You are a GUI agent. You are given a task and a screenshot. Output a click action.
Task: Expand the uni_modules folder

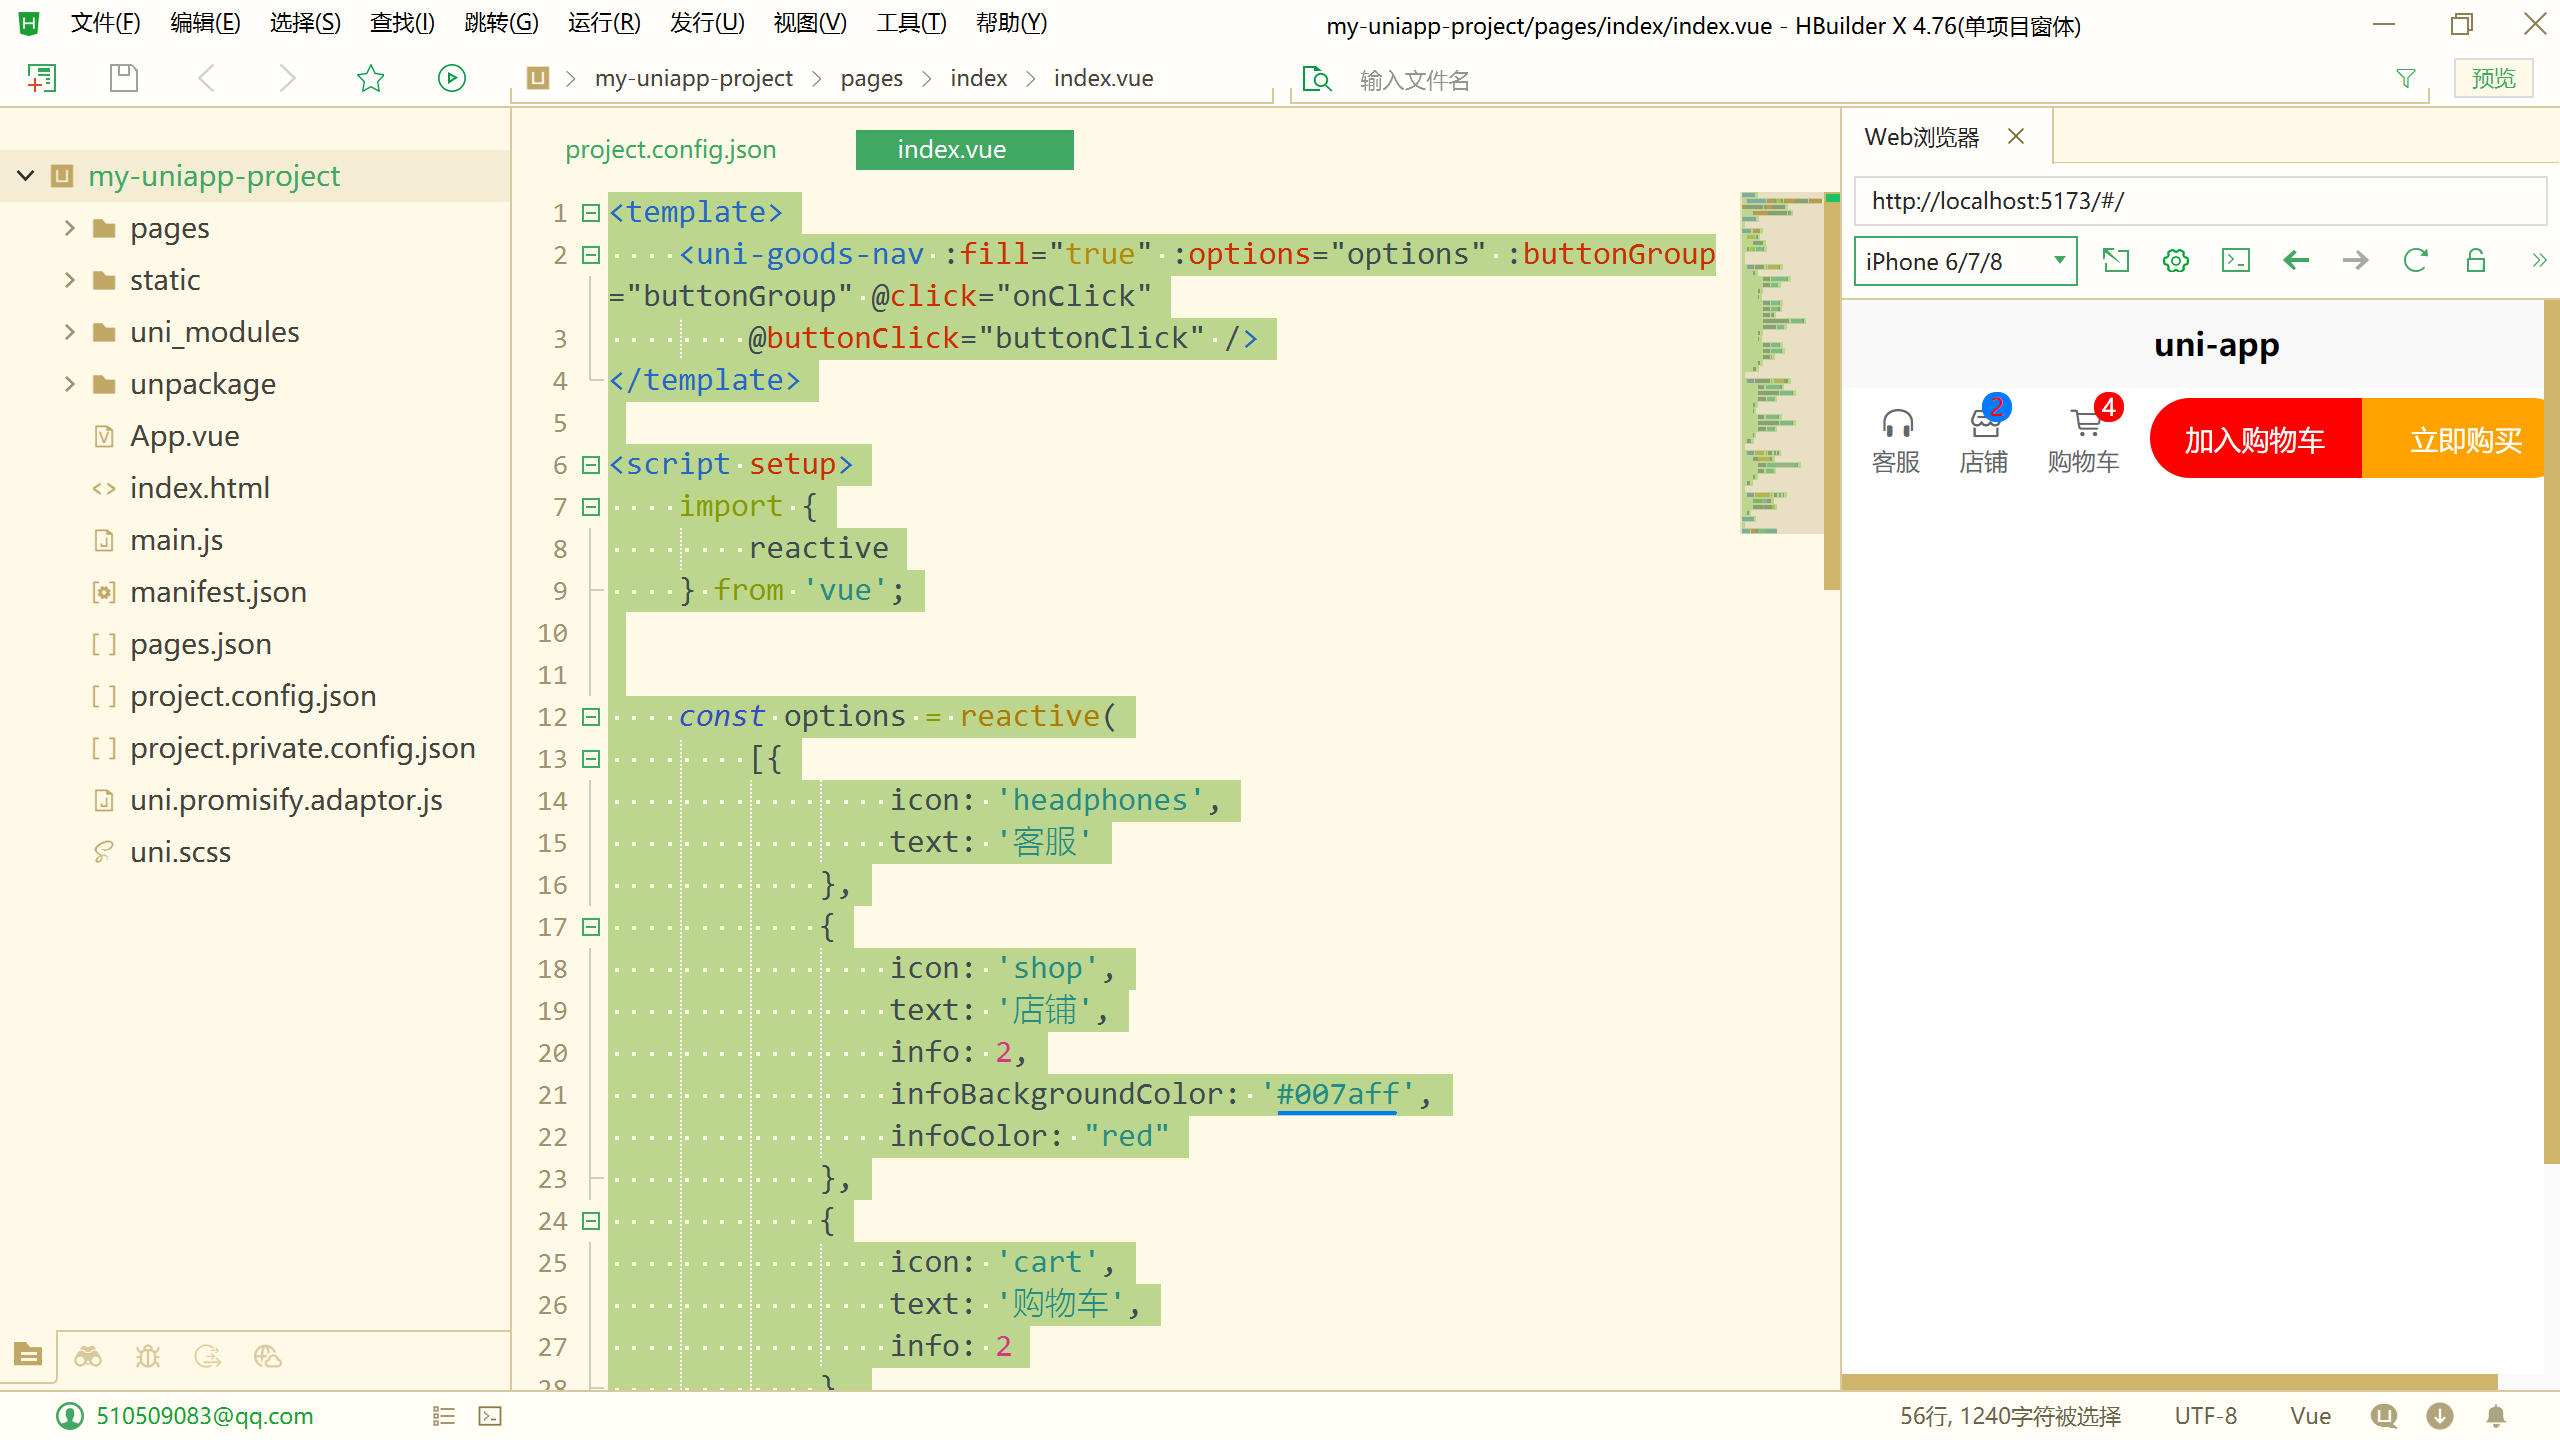tap(70, 332)
